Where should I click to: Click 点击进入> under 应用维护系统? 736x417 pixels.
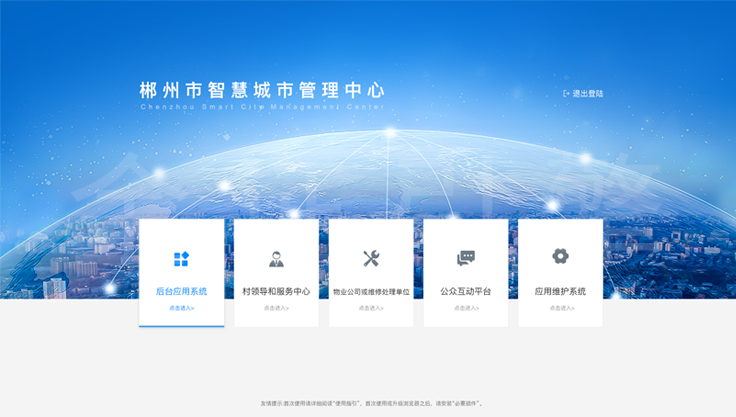click(560, 308)
